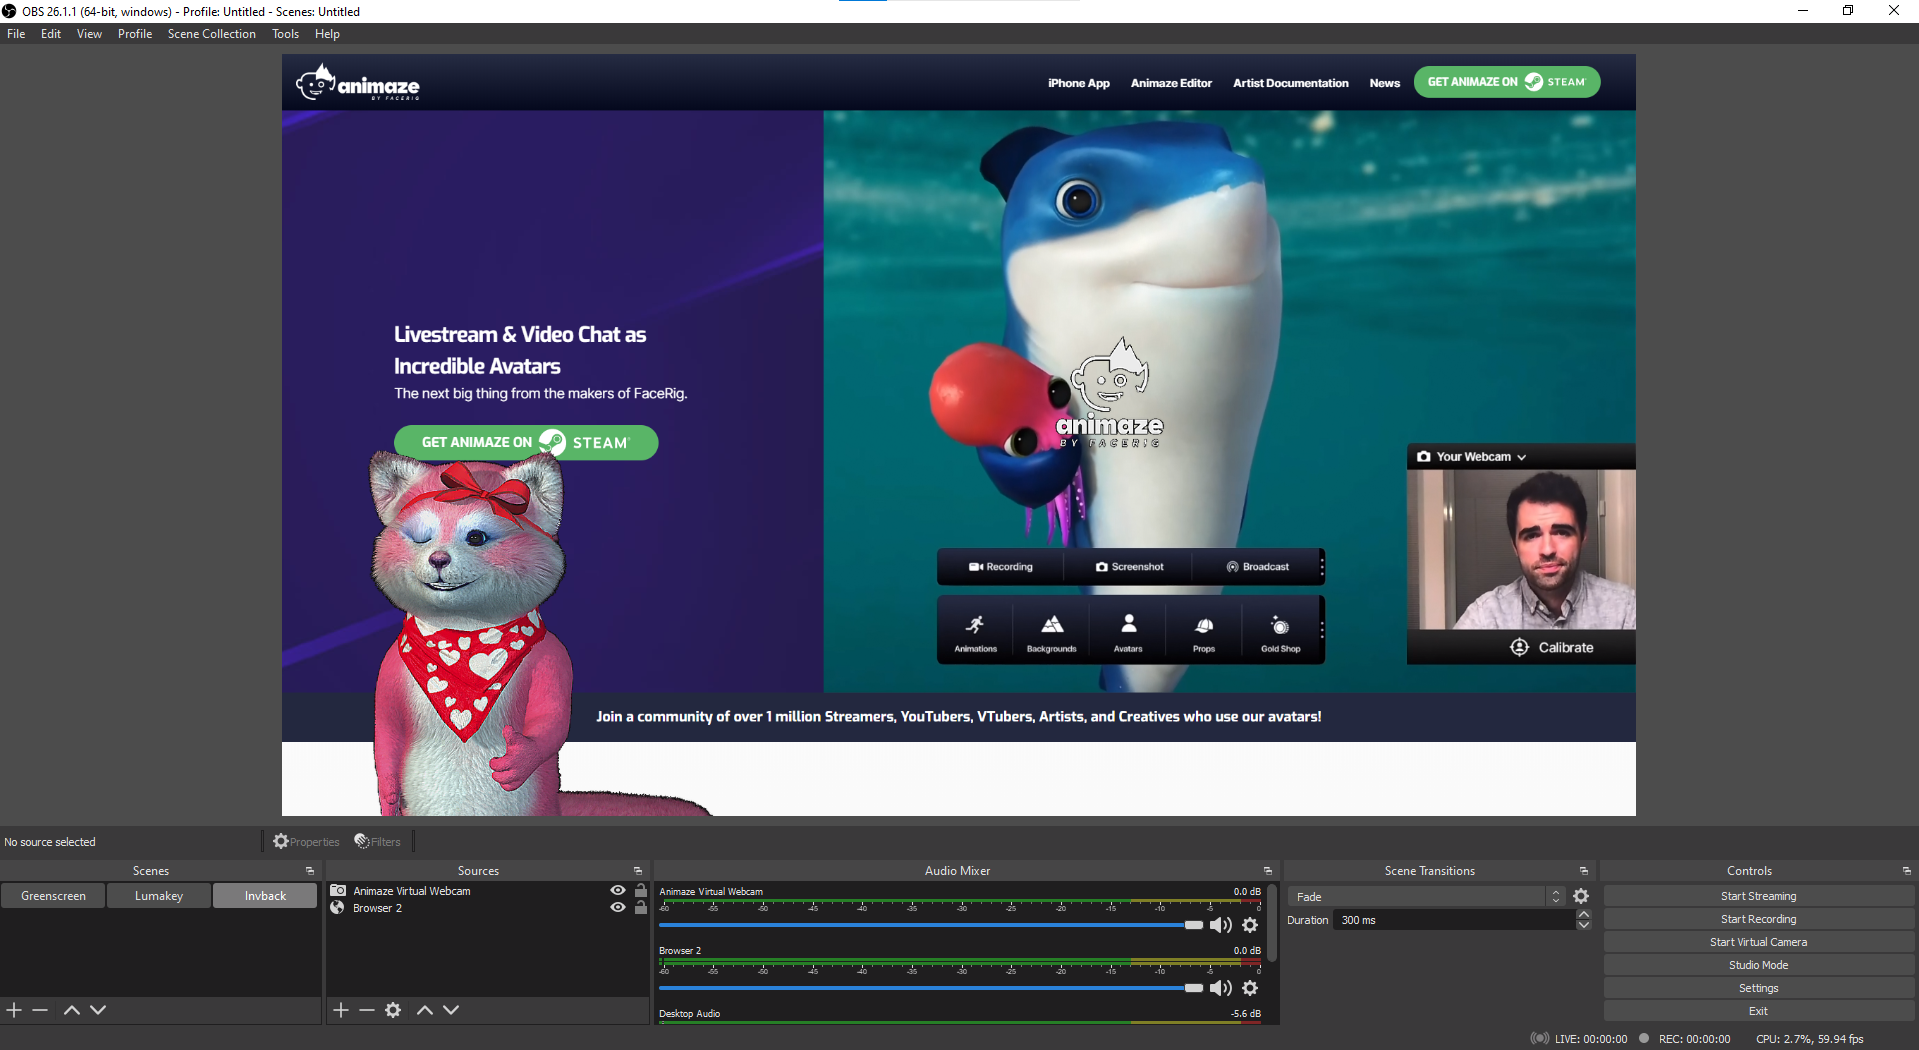Open source properties gear in the Sources toolbar
The image size is (1919, 1050).
394,1010
